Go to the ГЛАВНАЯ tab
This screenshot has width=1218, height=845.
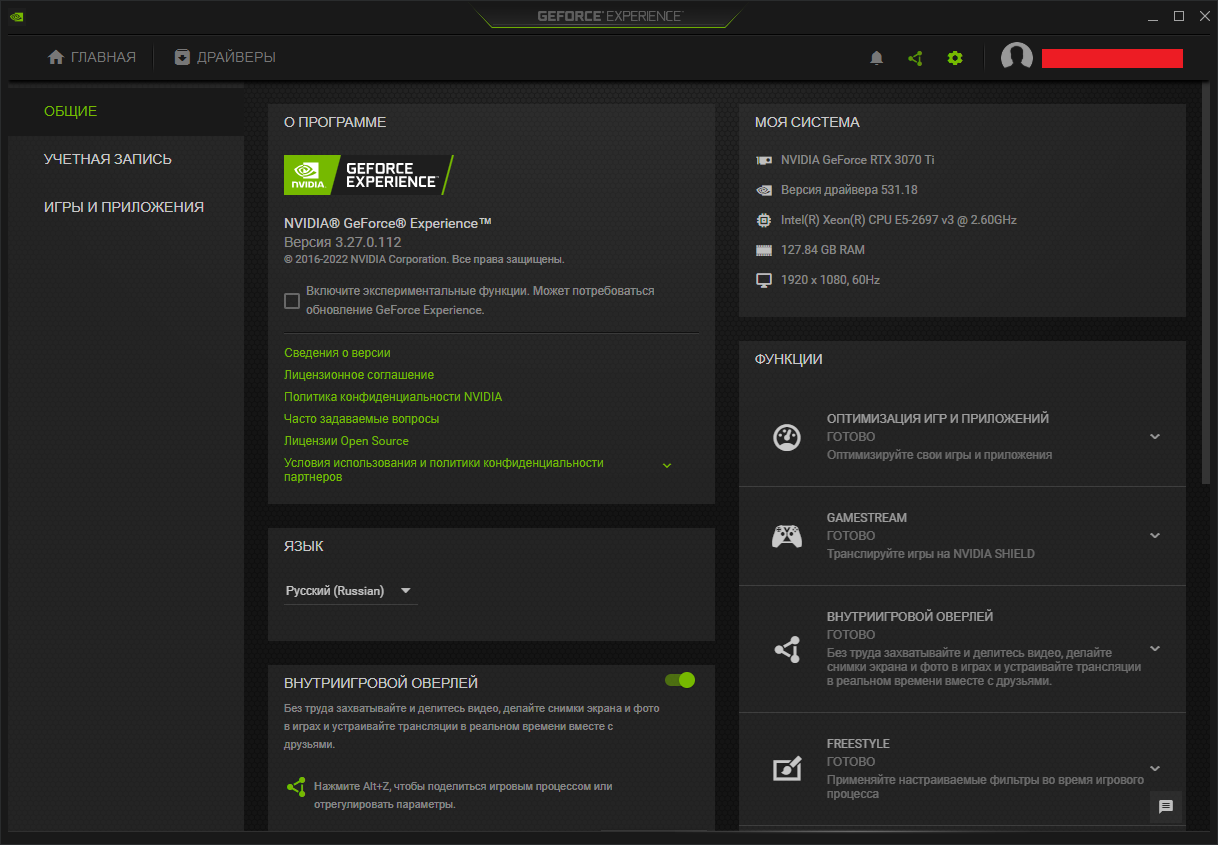pos(92,57)
